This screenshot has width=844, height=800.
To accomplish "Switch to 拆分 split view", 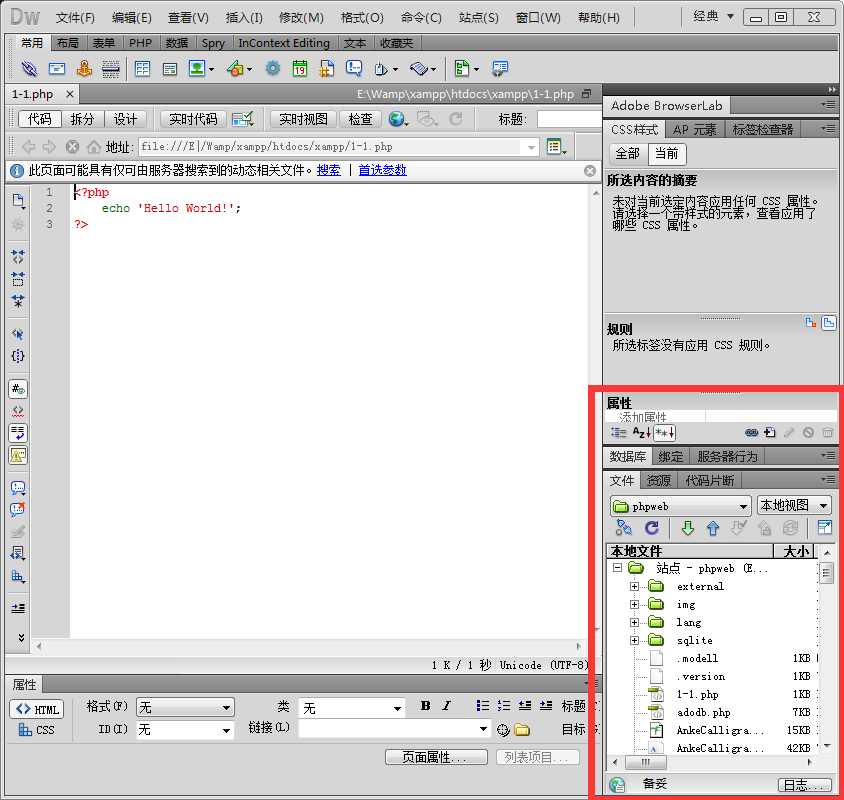I will point(82,119).
